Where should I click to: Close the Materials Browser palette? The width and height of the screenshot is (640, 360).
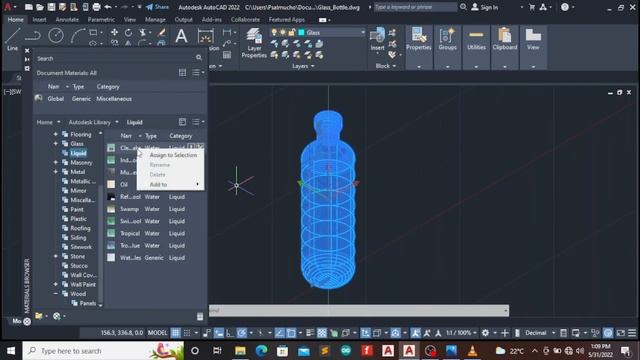(x=27, y=51)
